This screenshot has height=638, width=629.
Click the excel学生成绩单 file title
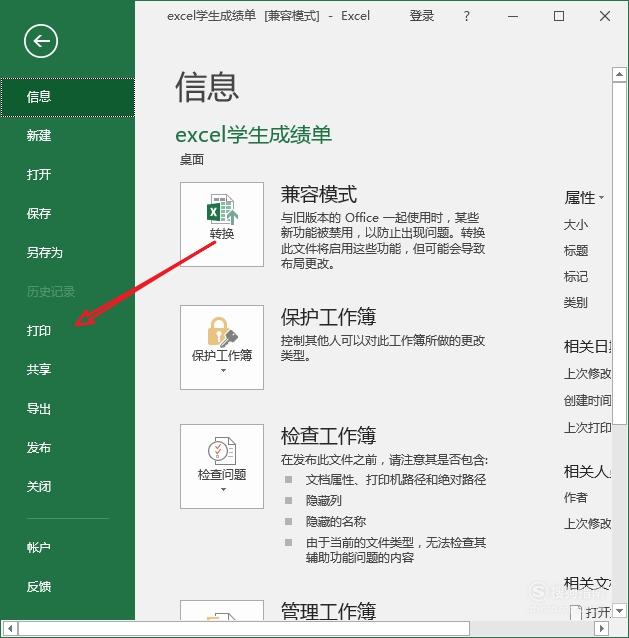(253, 135)
